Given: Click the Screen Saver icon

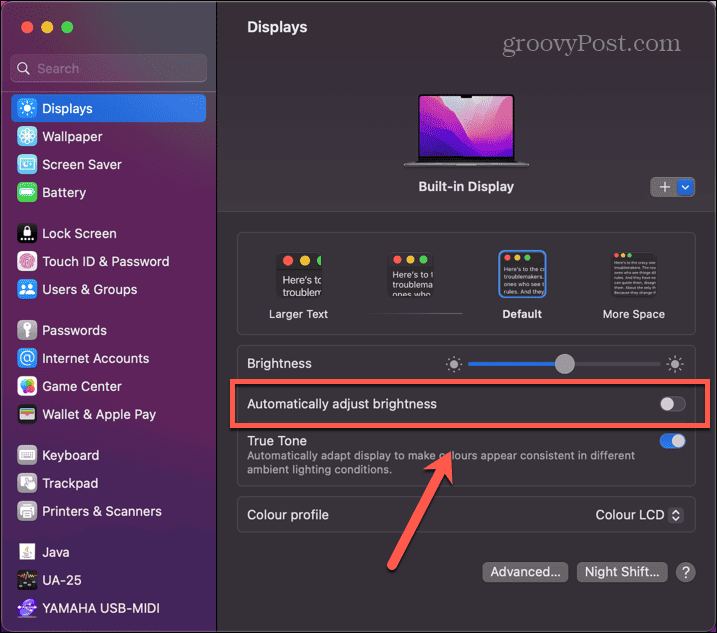Looking at the screenshot, I should [27, 164].
